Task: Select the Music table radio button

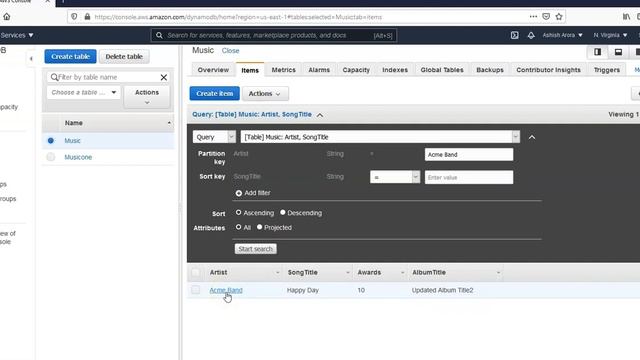Action: [x=51, y=140]
